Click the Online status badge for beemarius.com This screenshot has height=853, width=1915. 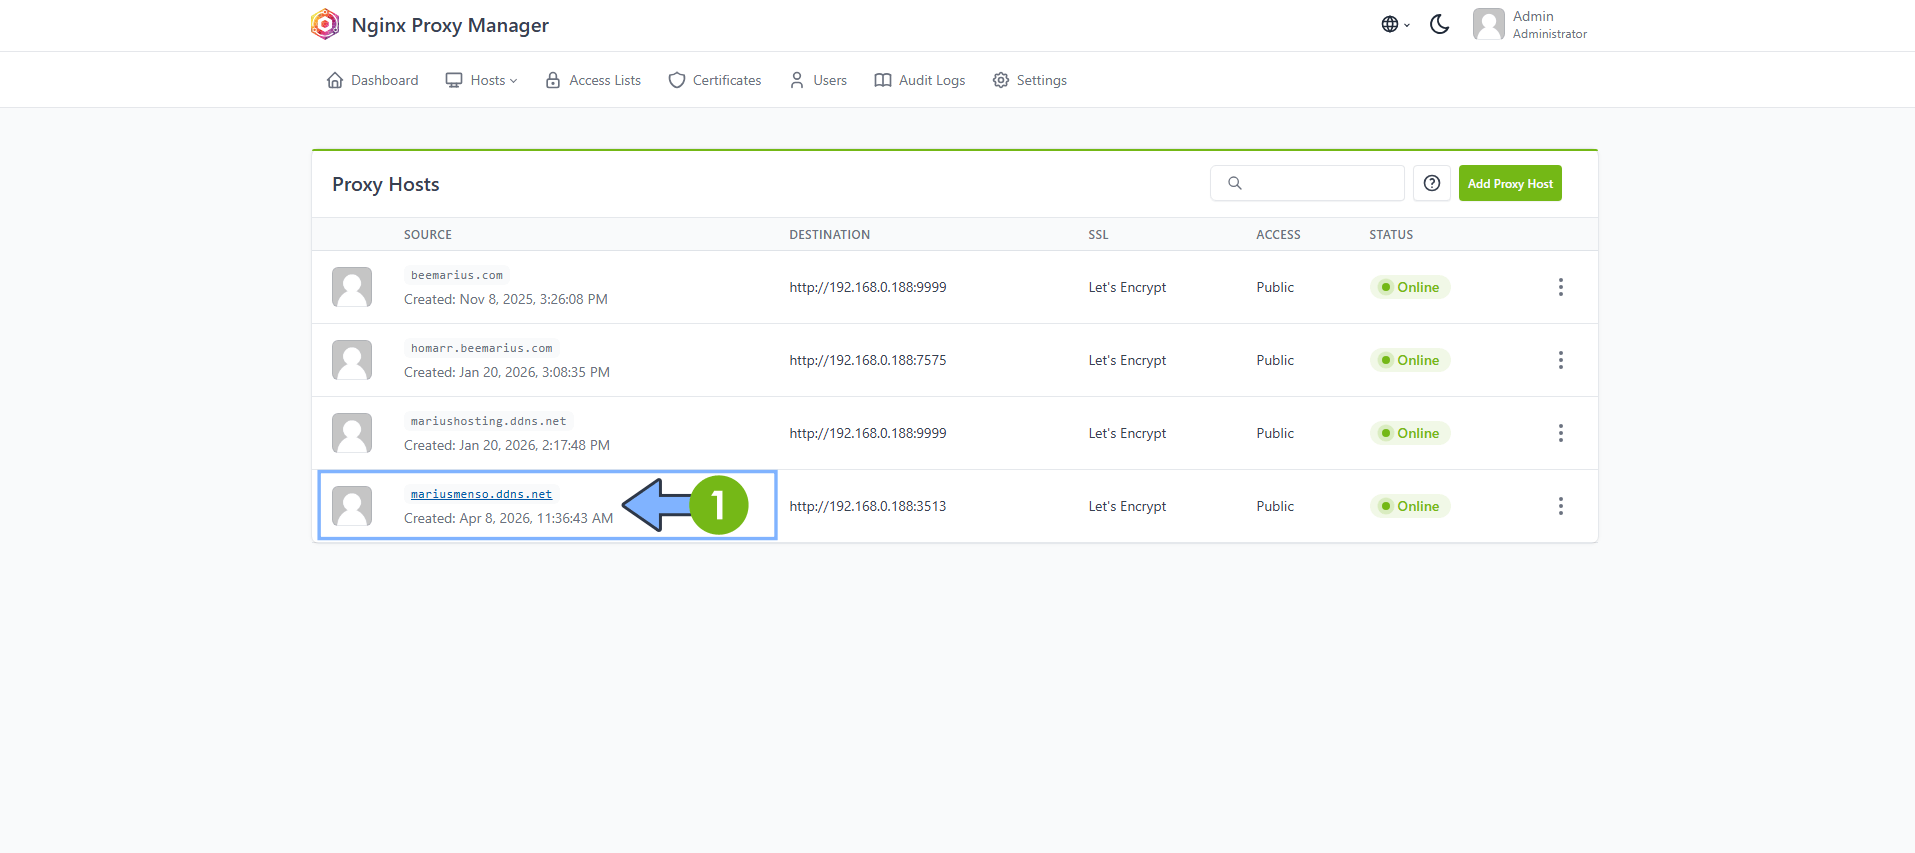(x=1410, y=287)
